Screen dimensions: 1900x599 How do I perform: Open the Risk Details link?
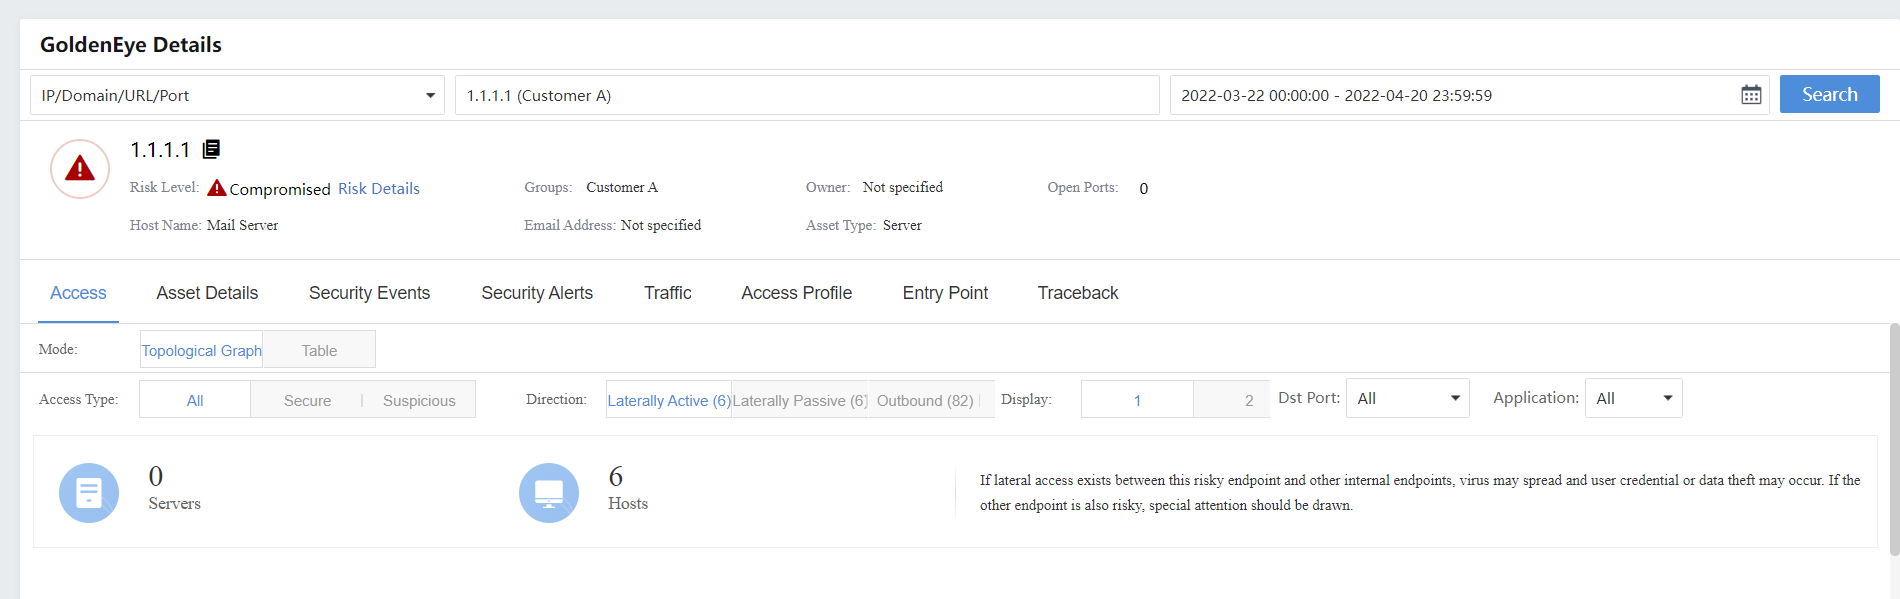[378, 188]
